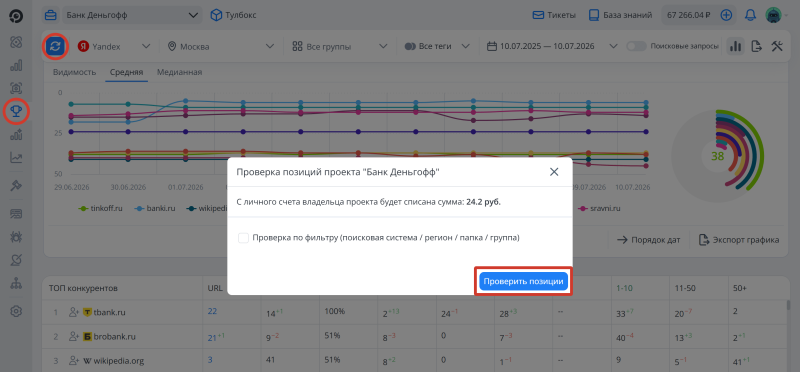Sort by the 1-10 column header
This screenshot has height=372, width=800.
pos(623,288)
